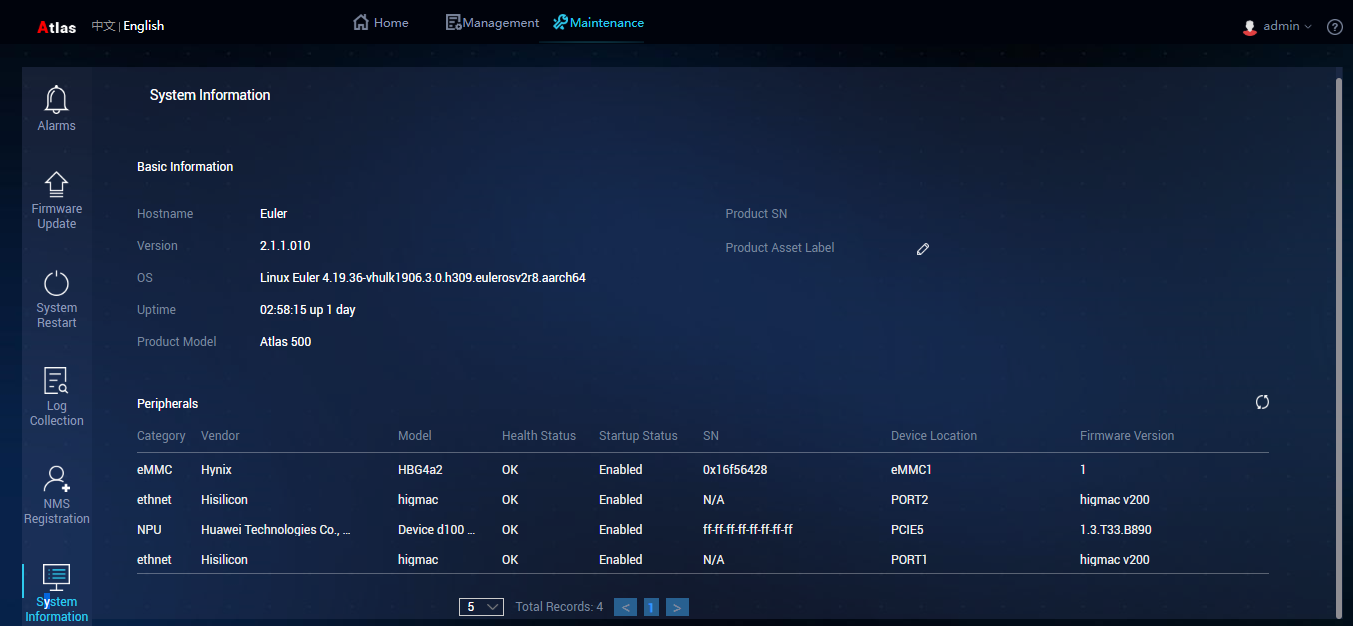1353x626 pixels.
Task: Open the System Information monitor icon
Action: click(57, 577)
